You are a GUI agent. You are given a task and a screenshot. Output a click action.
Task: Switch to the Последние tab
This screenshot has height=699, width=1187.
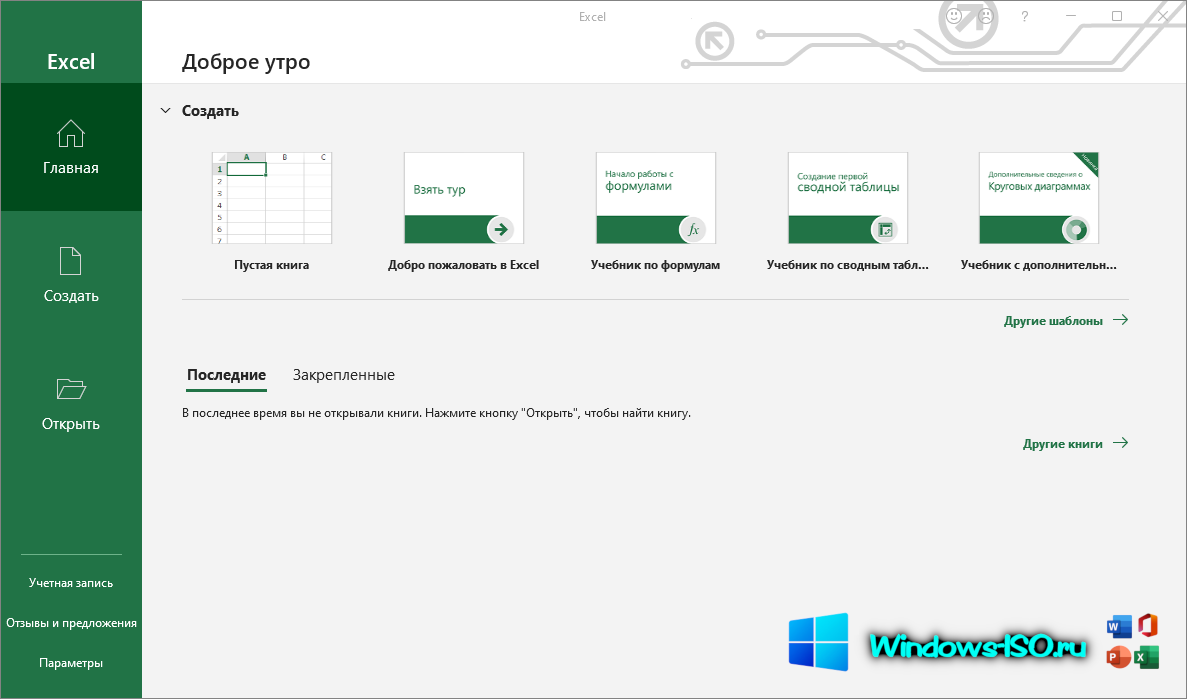[226, 375]
